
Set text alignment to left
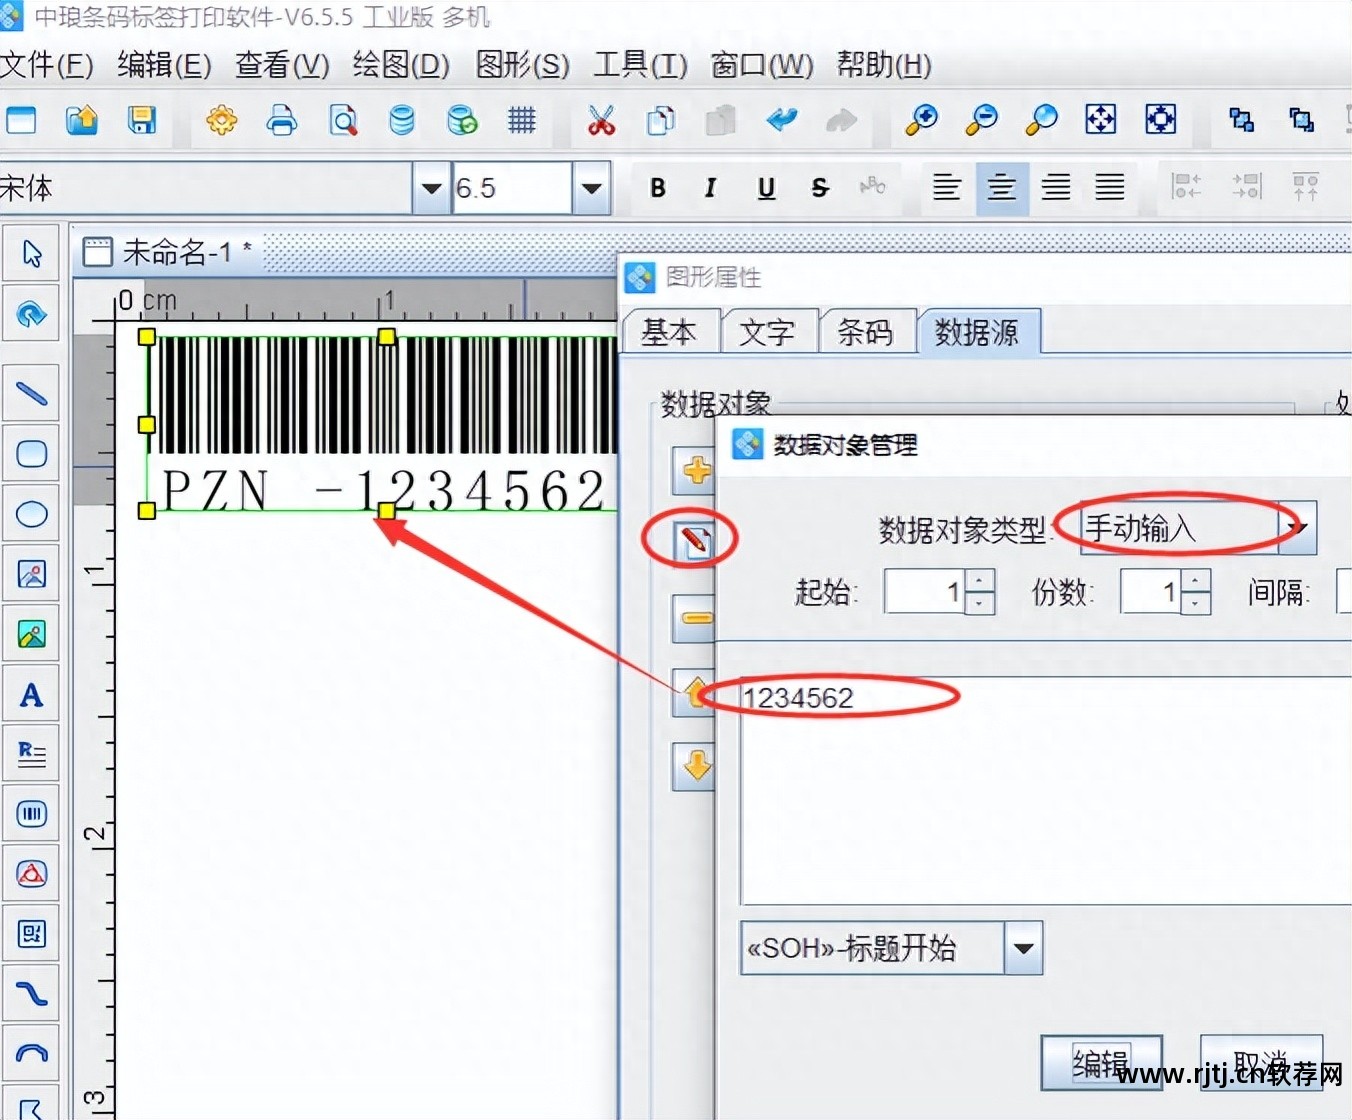[x=946, y=186]
